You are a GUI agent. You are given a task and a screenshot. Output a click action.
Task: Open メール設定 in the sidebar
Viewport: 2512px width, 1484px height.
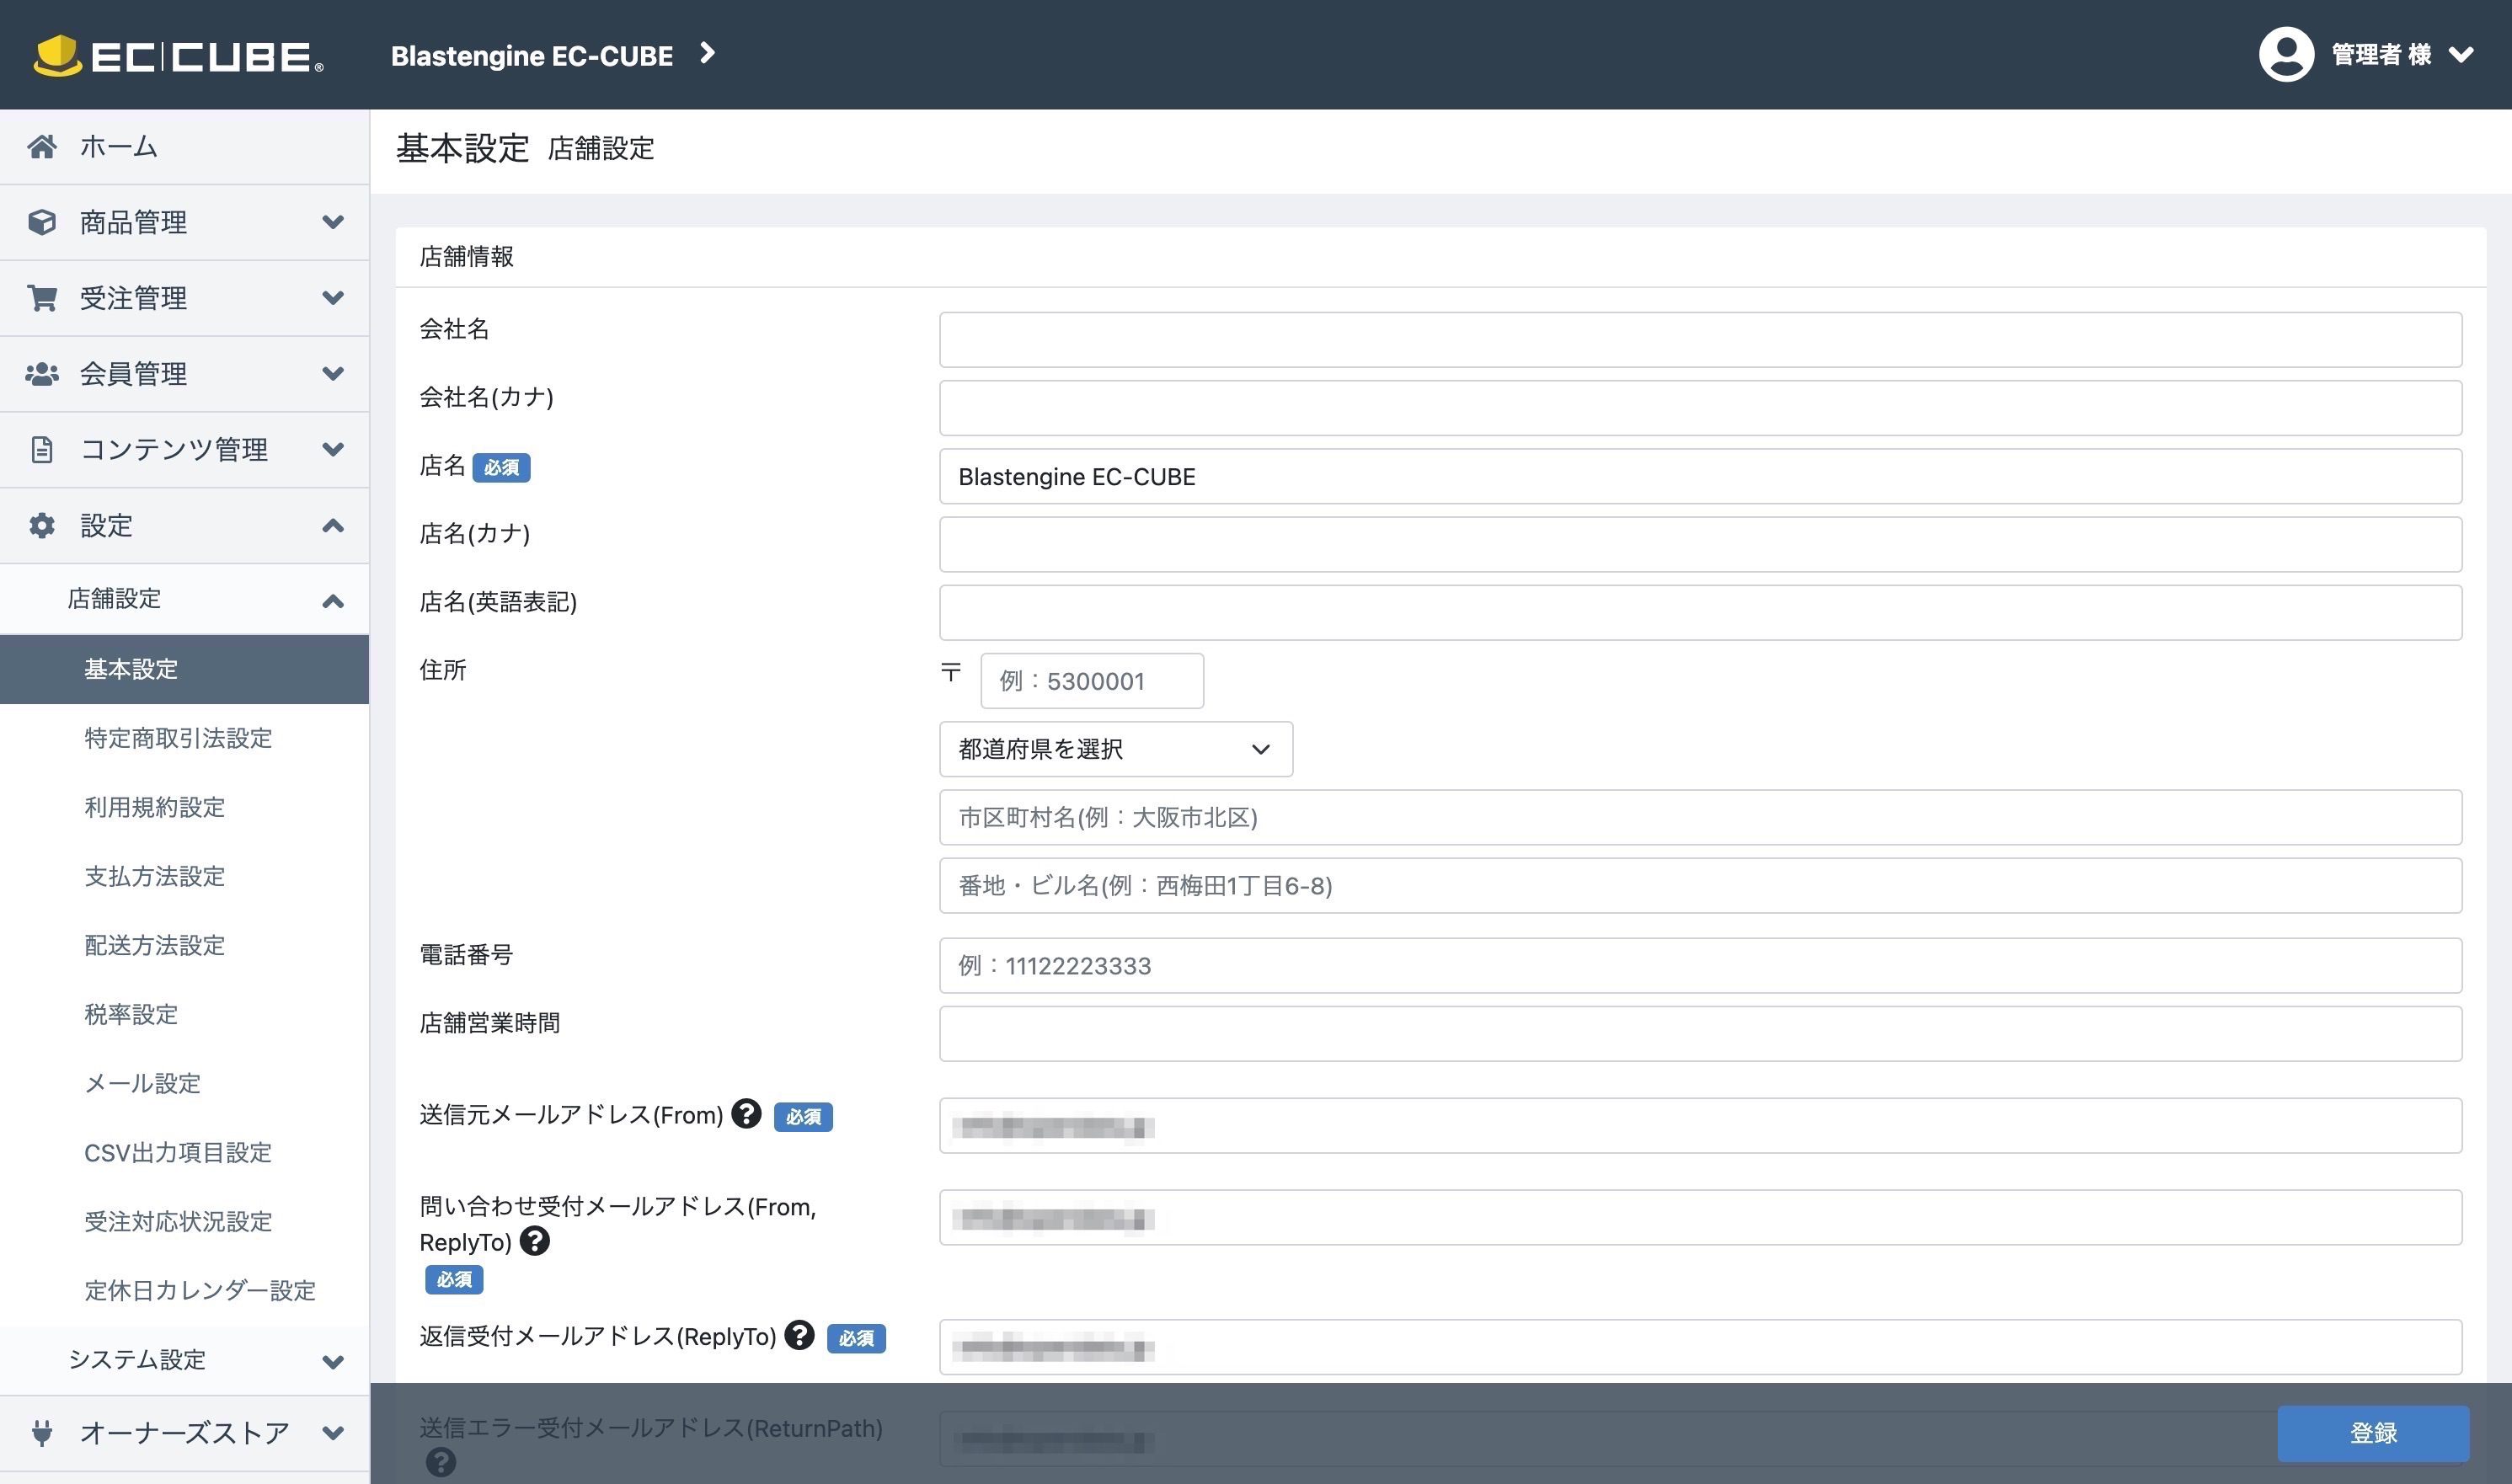(143, 1083)
